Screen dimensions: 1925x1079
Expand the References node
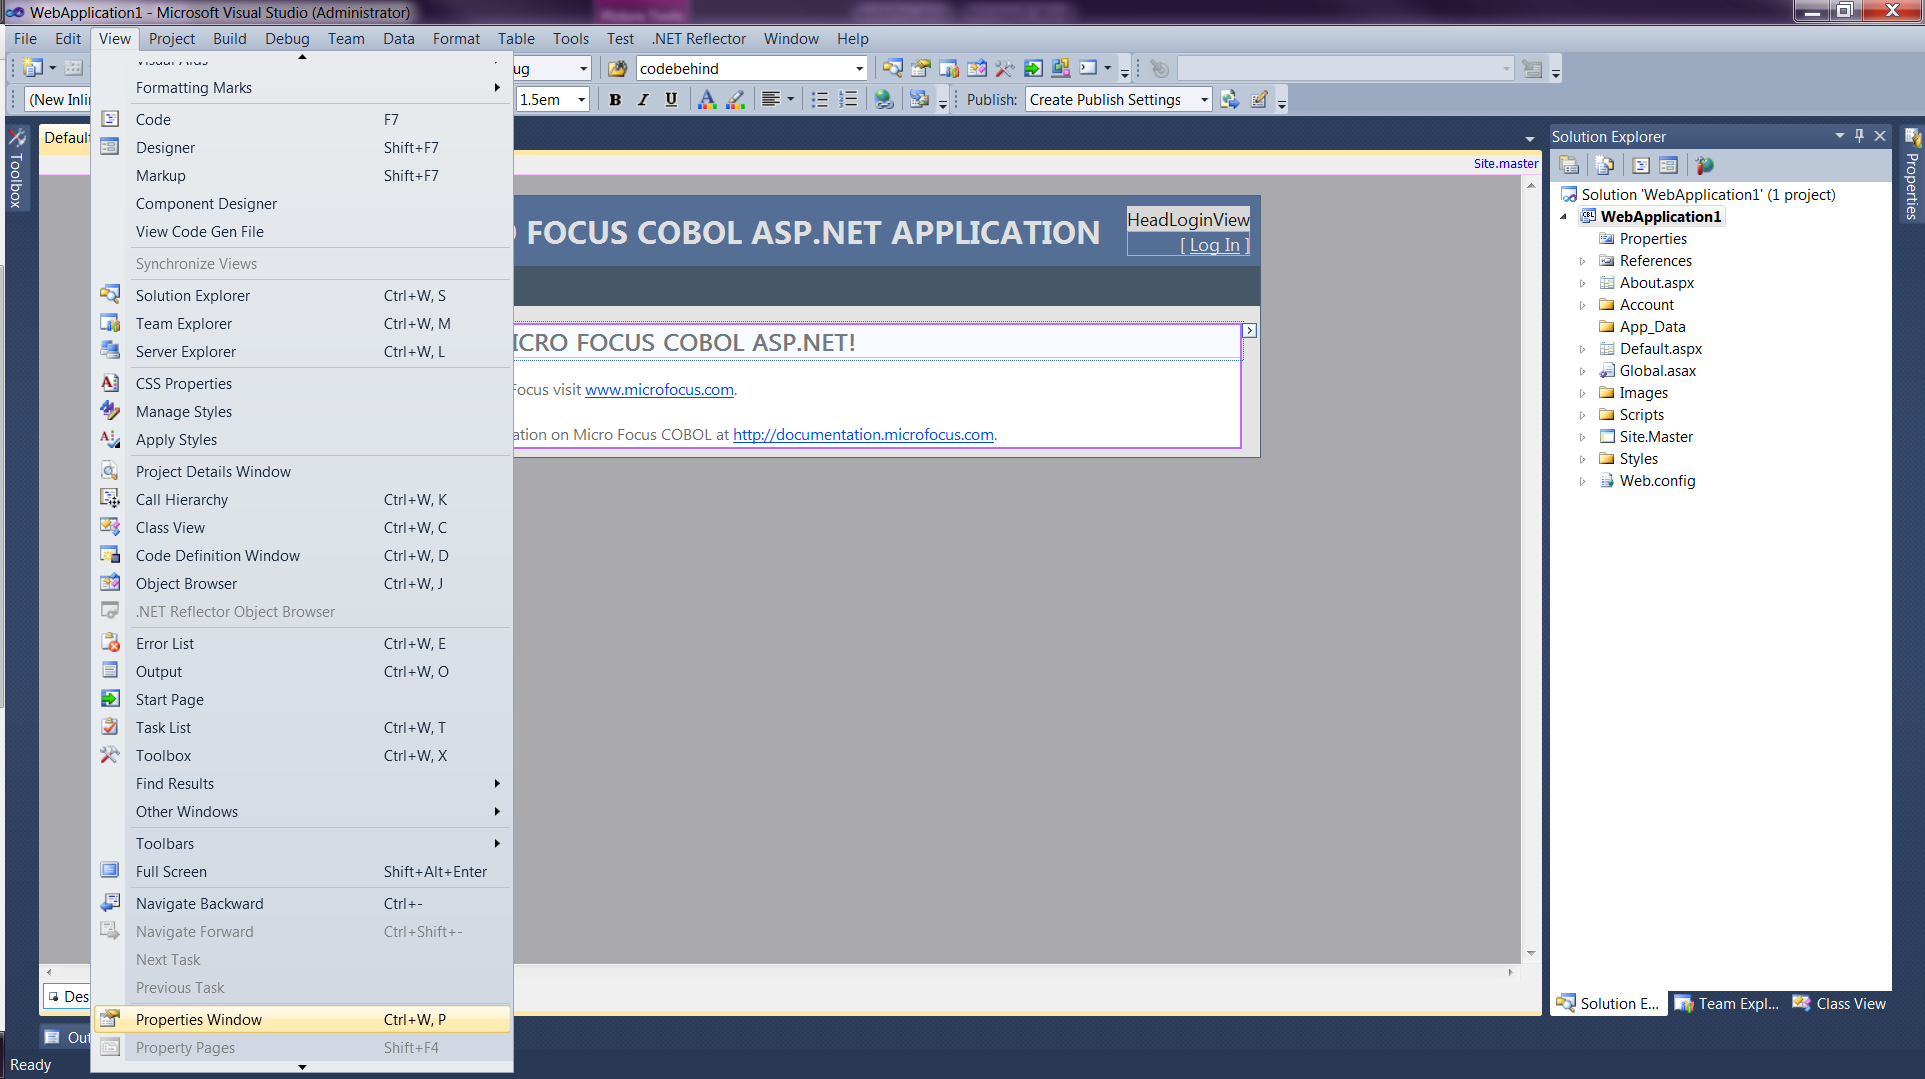pyautogui.click(x=1582, y=261)
